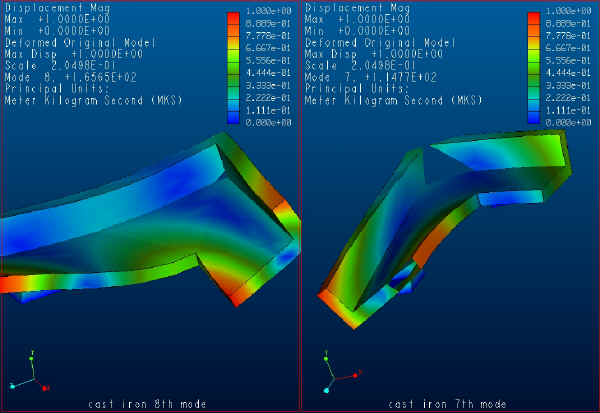Click legend value 6.667e-01 in 7th mode view
Image resolution: width=600 pixels, height=413 pixels.
(568, 48)
